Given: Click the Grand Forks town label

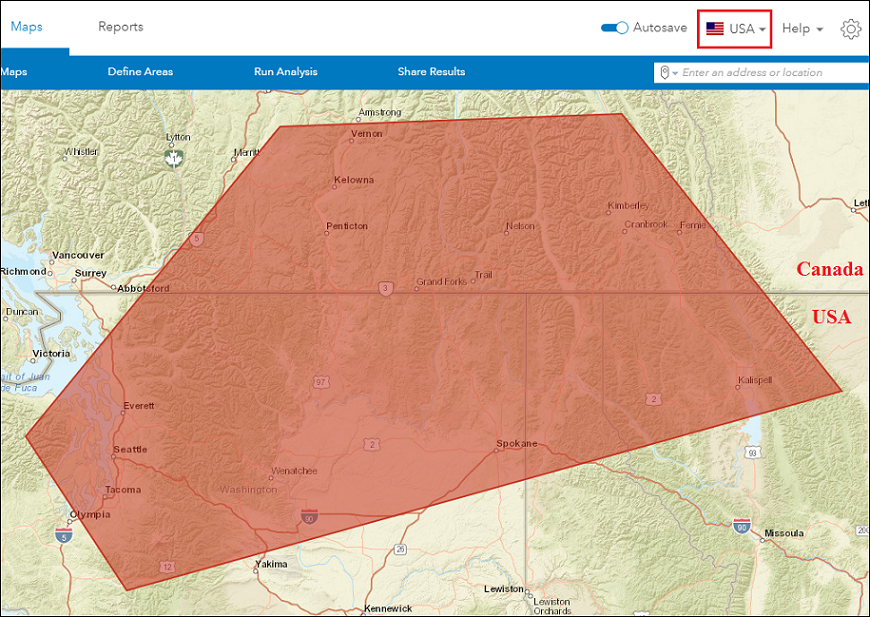Looking at the screenshot, I should 442,282.
